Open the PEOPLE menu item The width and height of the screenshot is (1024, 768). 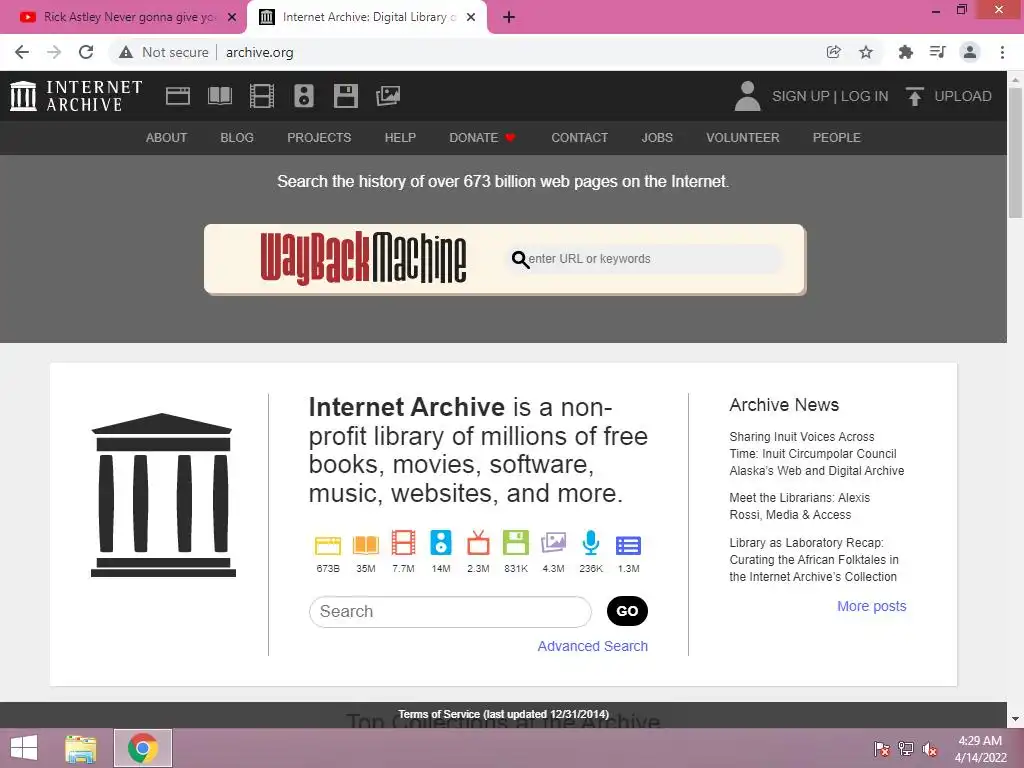[x=837, y=138]
